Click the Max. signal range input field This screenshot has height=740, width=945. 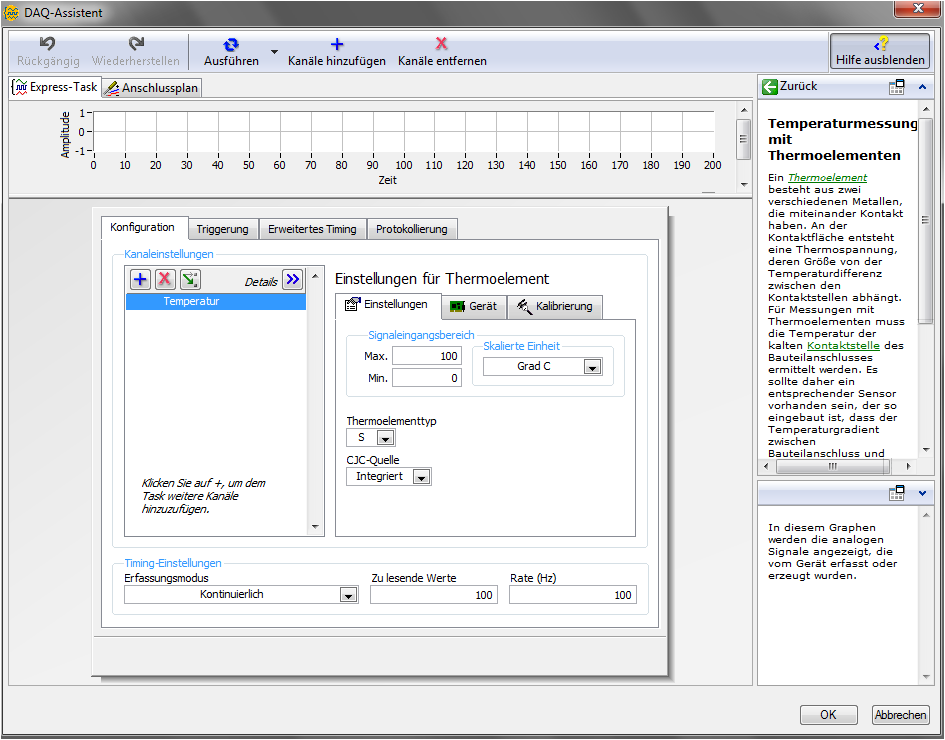point(427,356)
